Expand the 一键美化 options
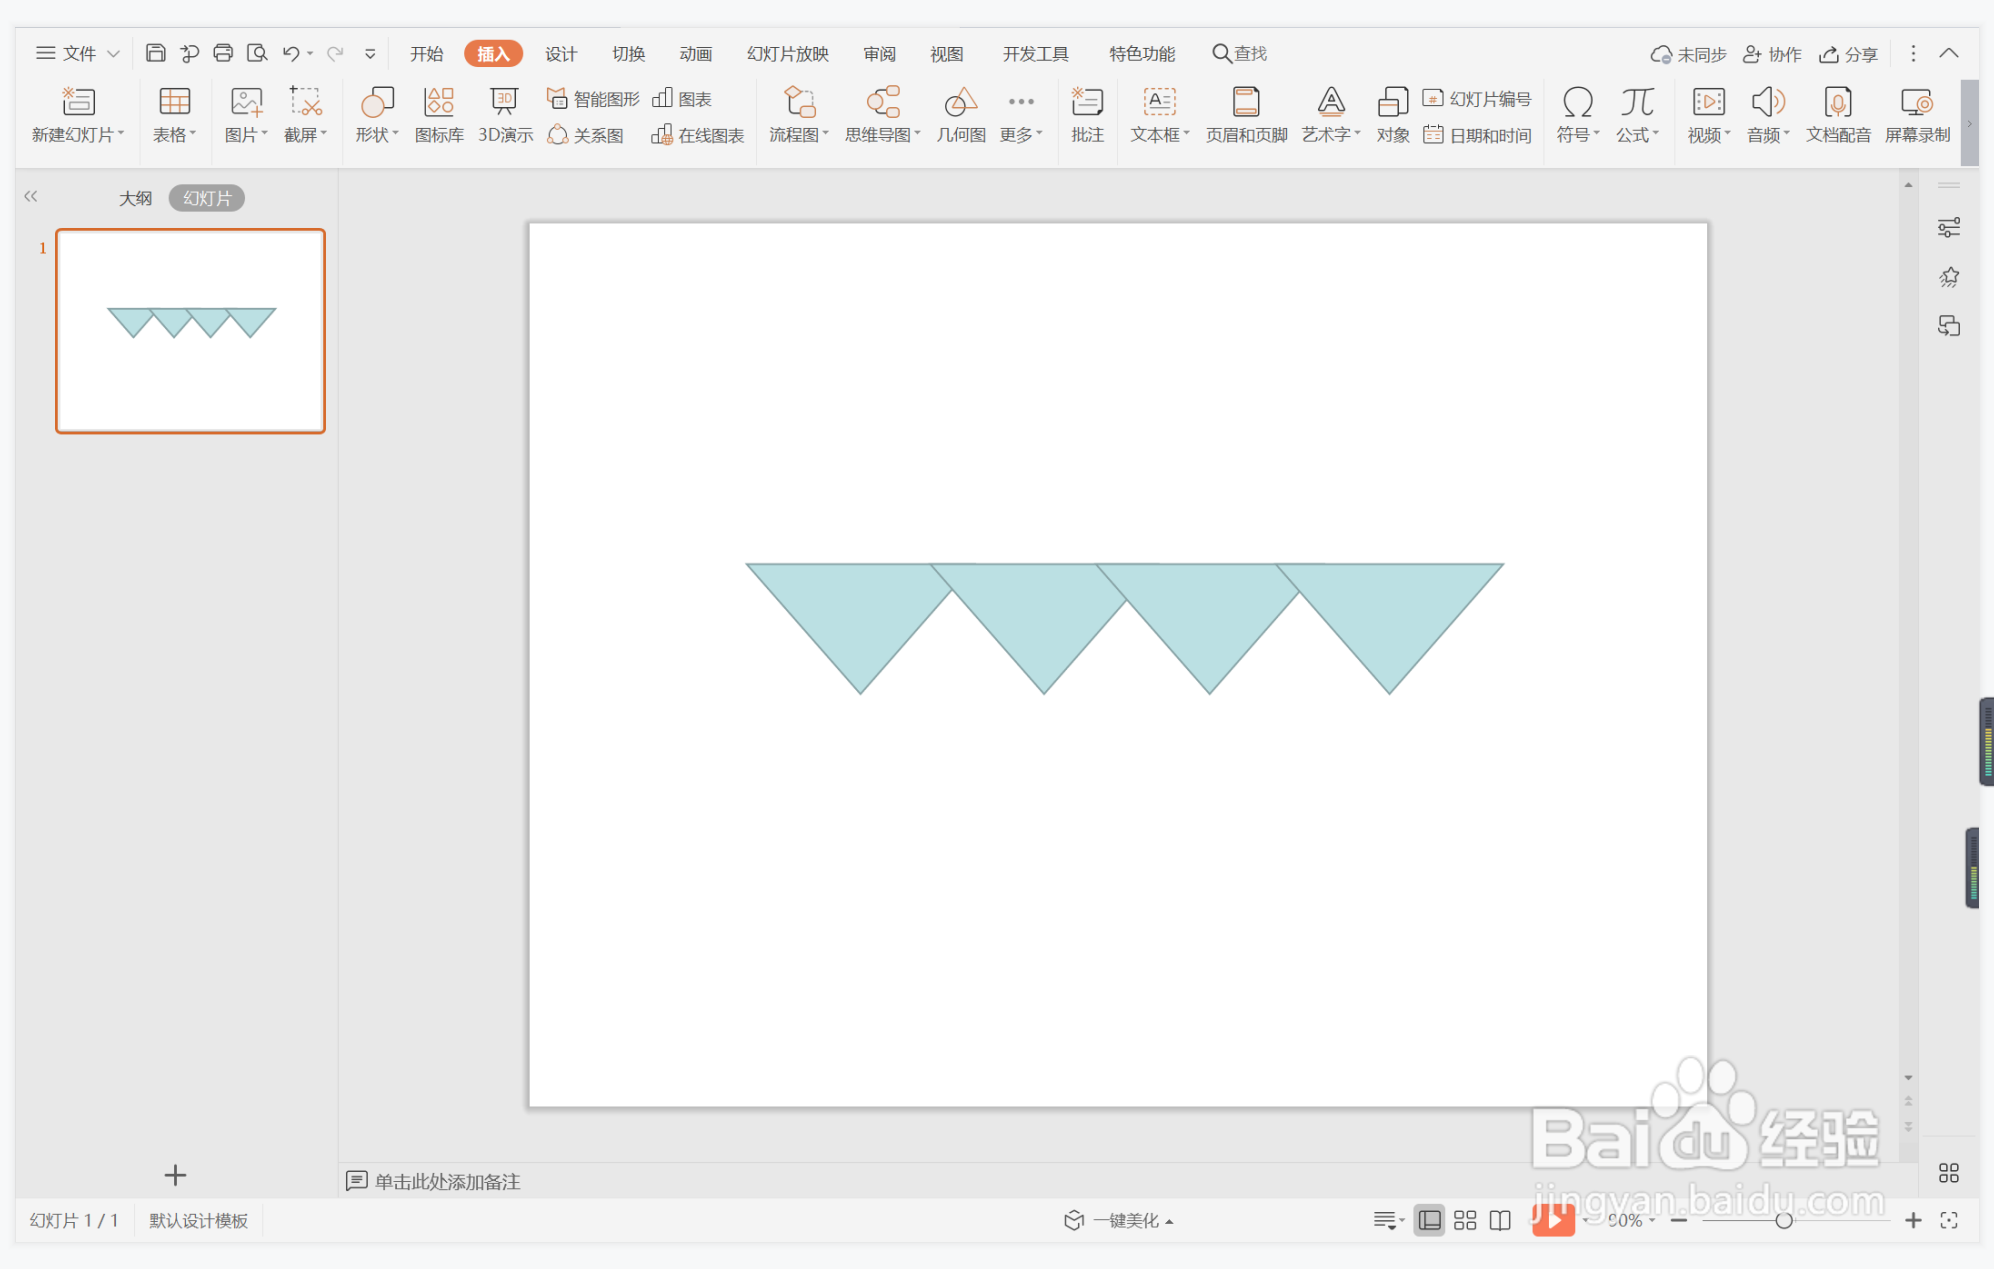Image resolution: width=1994 pixels, height=1269 pixels. 1170,1221
